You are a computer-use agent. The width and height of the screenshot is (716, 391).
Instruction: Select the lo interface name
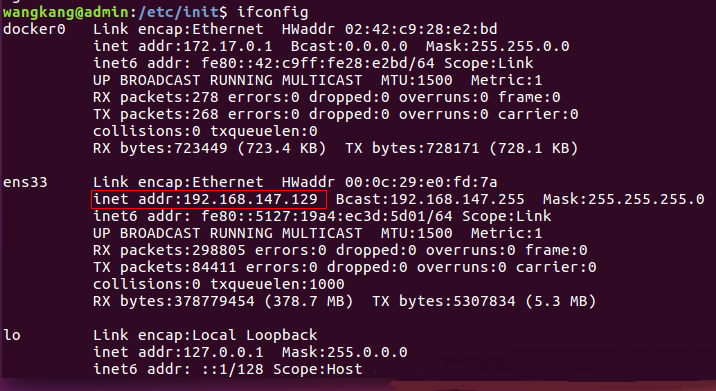click(12, 335)
